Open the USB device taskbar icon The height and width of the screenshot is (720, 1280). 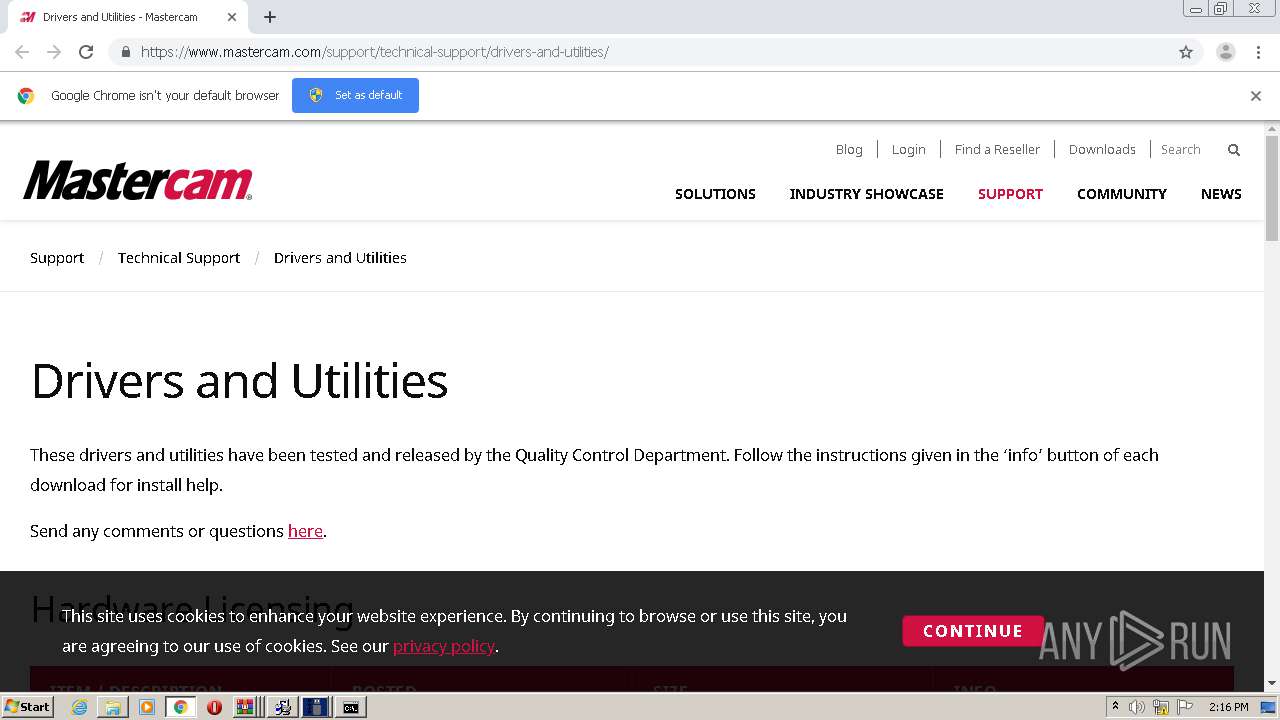coord(315,707)
